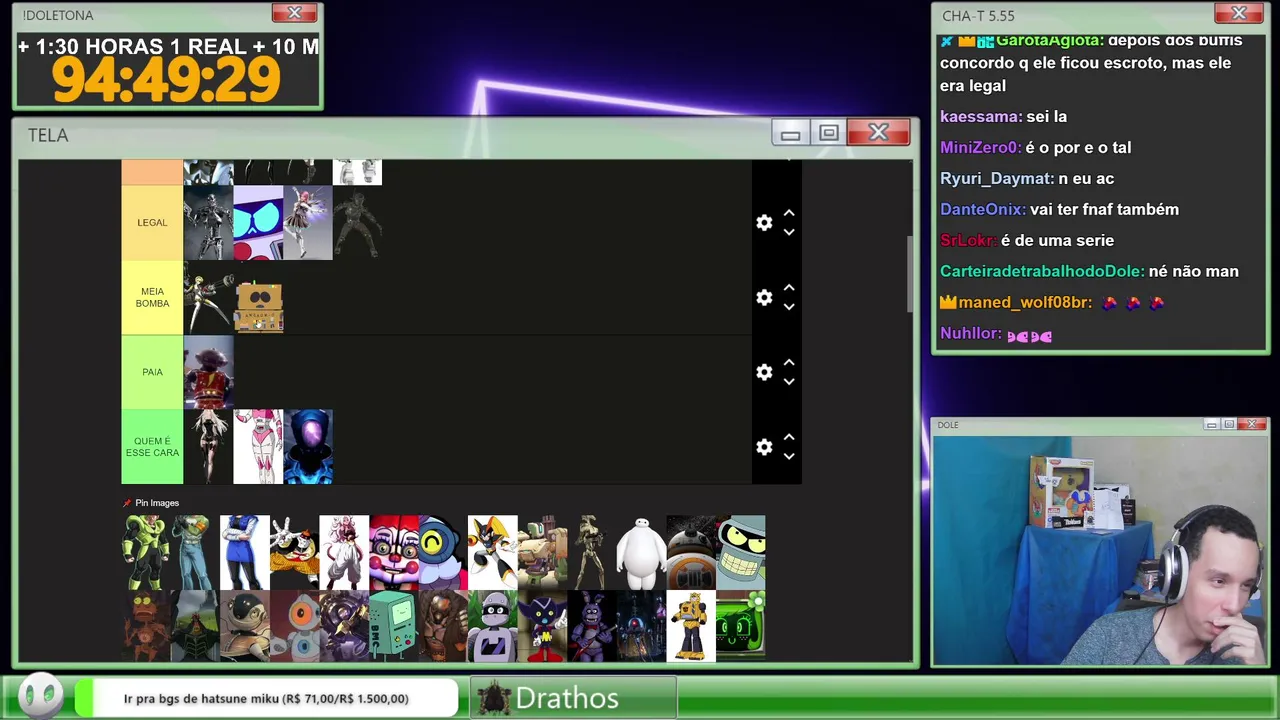Move the LEGAL tier up
Screen dimensions: 1280x720
(x=789, y=213)
